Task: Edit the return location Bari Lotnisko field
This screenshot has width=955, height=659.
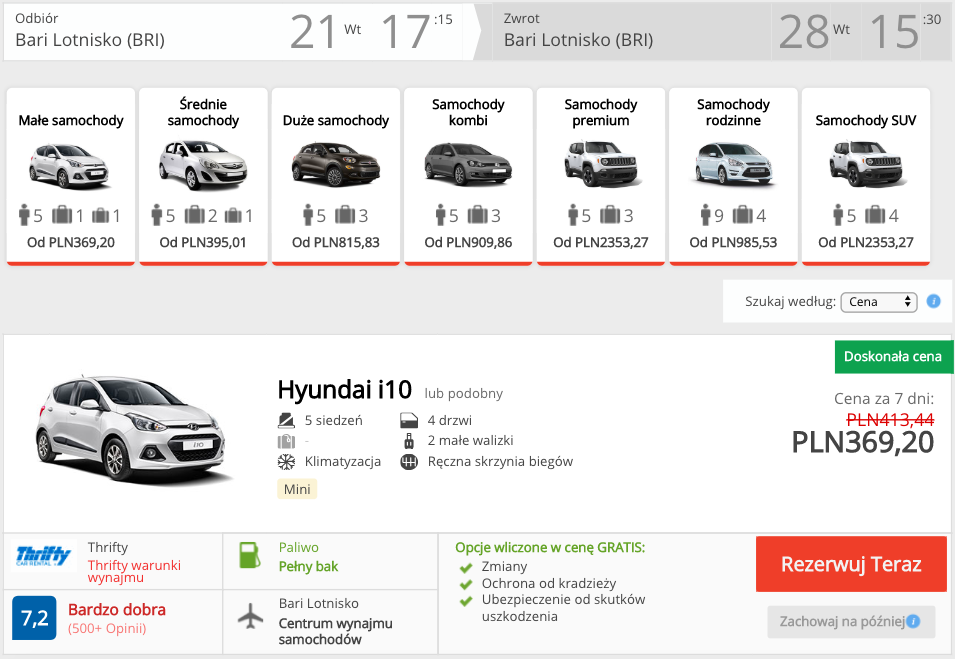Action: (x=578, y=40)
